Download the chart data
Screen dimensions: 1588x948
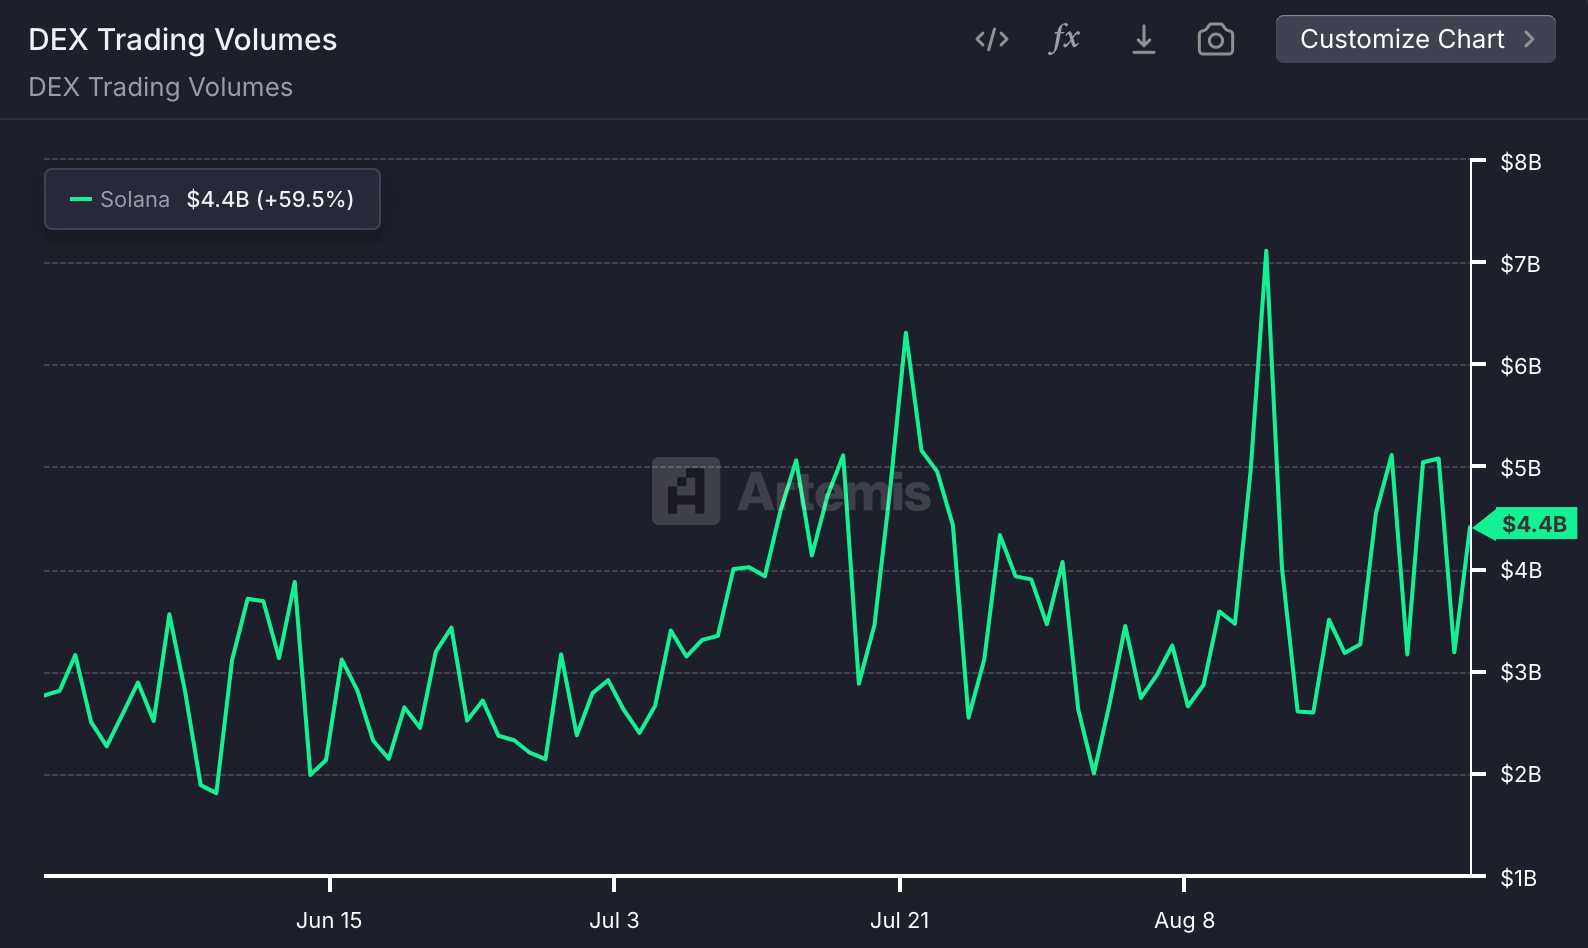coord(1143,39)
